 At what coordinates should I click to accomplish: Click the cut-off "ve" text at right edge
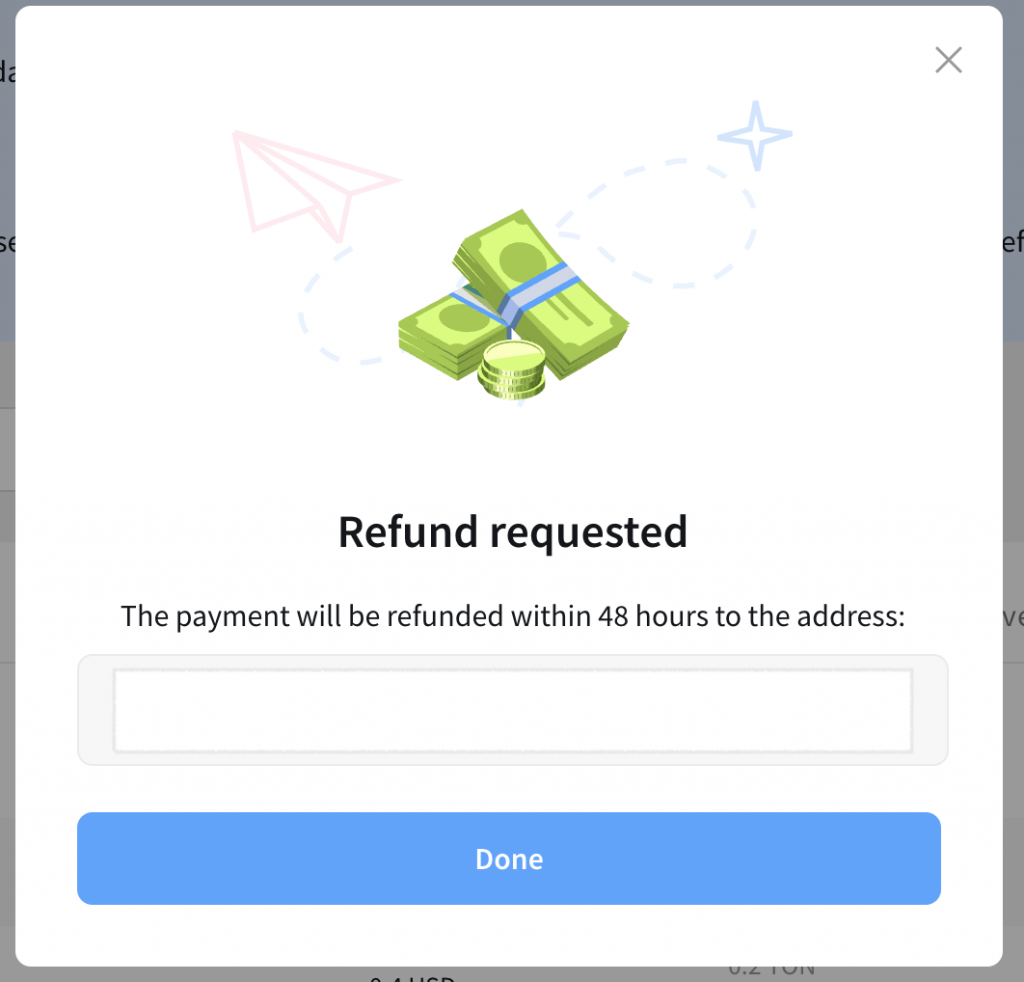click(x=1013, y=616)
